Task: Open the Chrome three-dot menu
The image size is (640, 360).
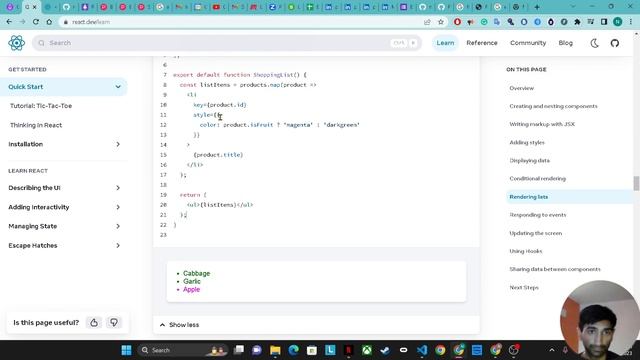Action: (631, 22)
